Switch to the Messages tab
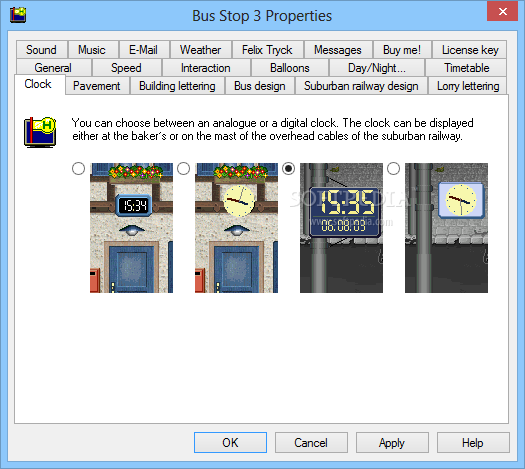Viewport: 525px width, 469px height. [338, 50]
